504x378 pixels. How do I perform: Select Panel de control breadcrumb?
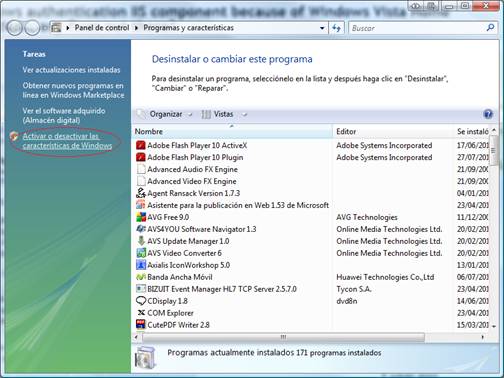click(102, 28)
